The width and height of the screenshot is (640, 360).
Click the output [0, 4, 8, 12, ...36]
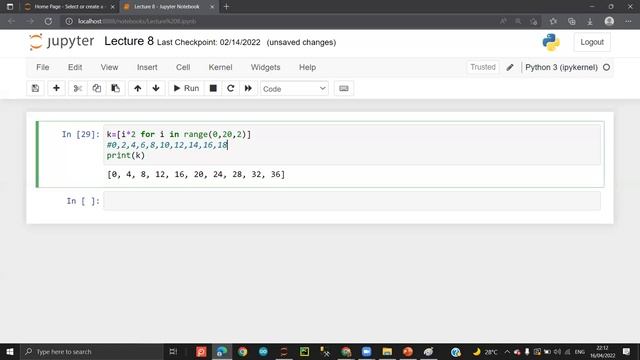(x=196, y=174)
